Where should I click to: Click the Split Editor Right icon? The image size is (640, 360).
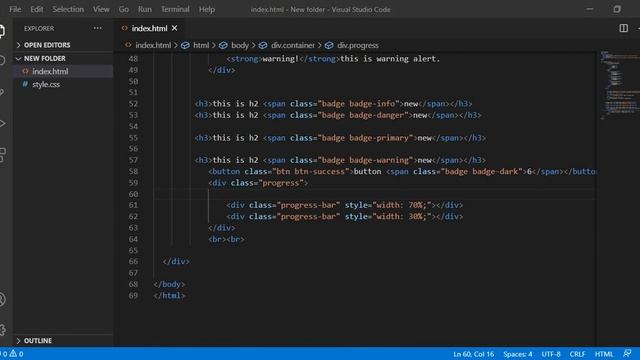click(623, 28)
